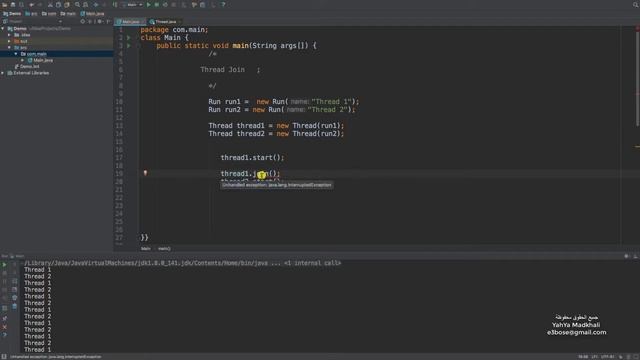
Task: Click the first Thread 1 line in console output
Action: click(38, 270)
